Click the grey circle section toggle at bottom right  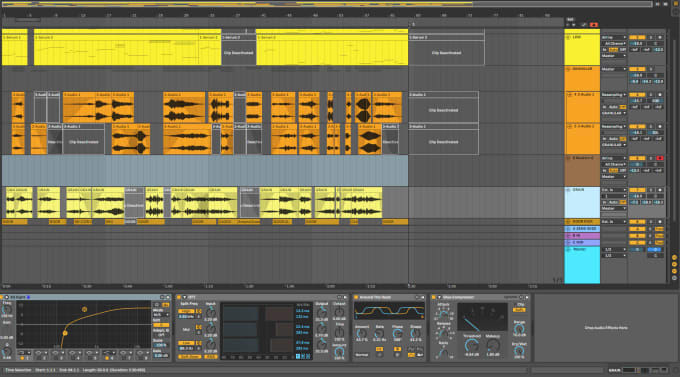(674, 278)
